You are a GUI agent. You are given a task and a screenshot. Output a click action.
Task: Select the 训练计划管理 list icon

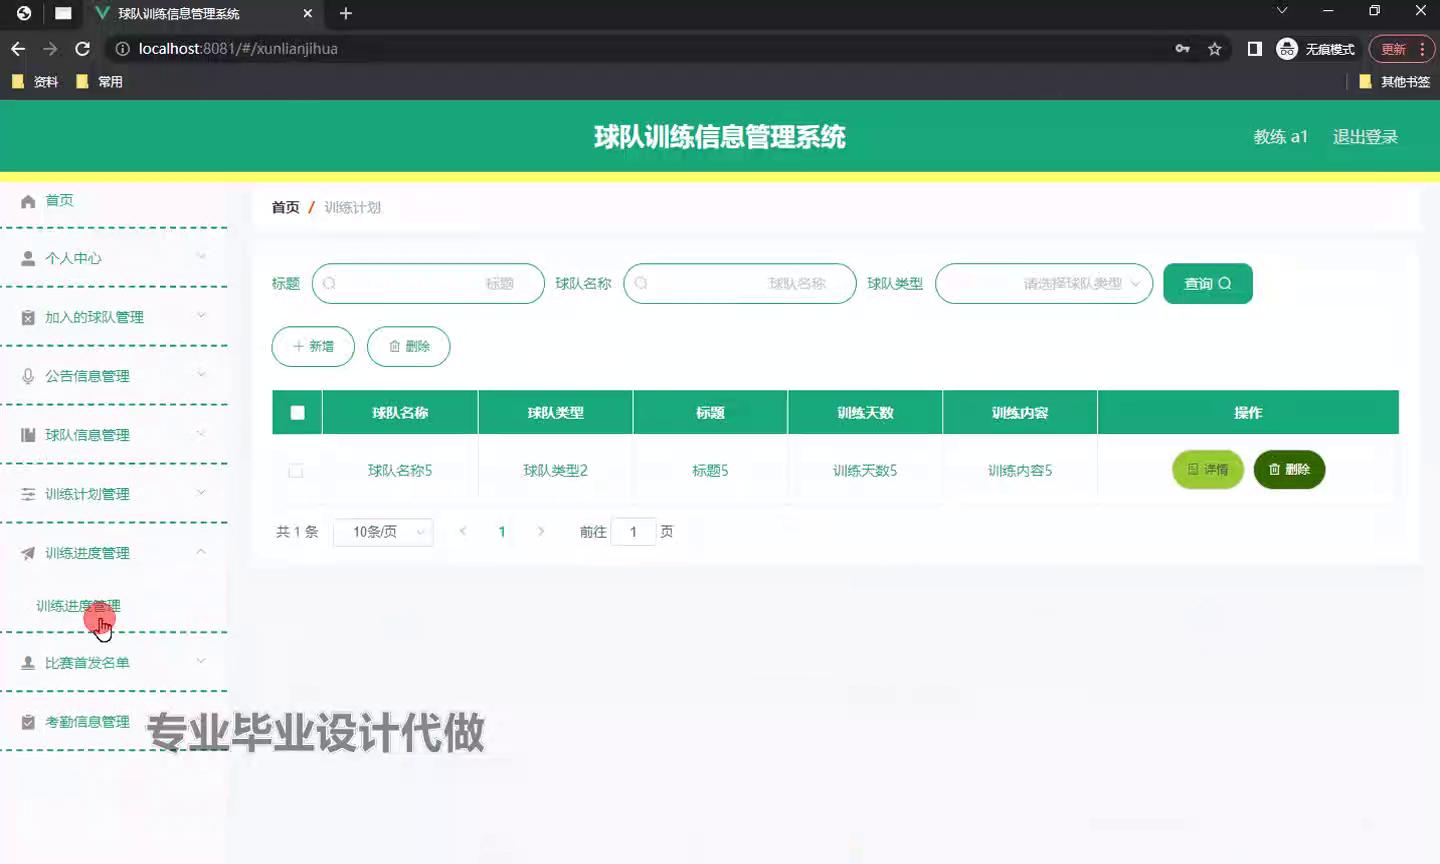pos(28,493)
